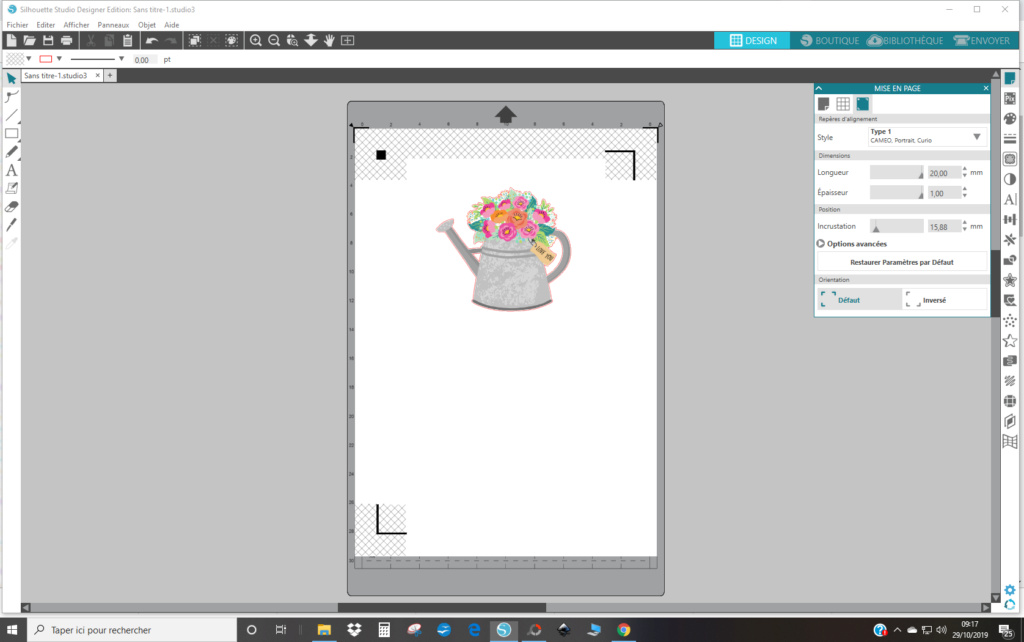Open the BIBLIOTHÈQUE library
1024x642 pixels.
coord(905,40)
